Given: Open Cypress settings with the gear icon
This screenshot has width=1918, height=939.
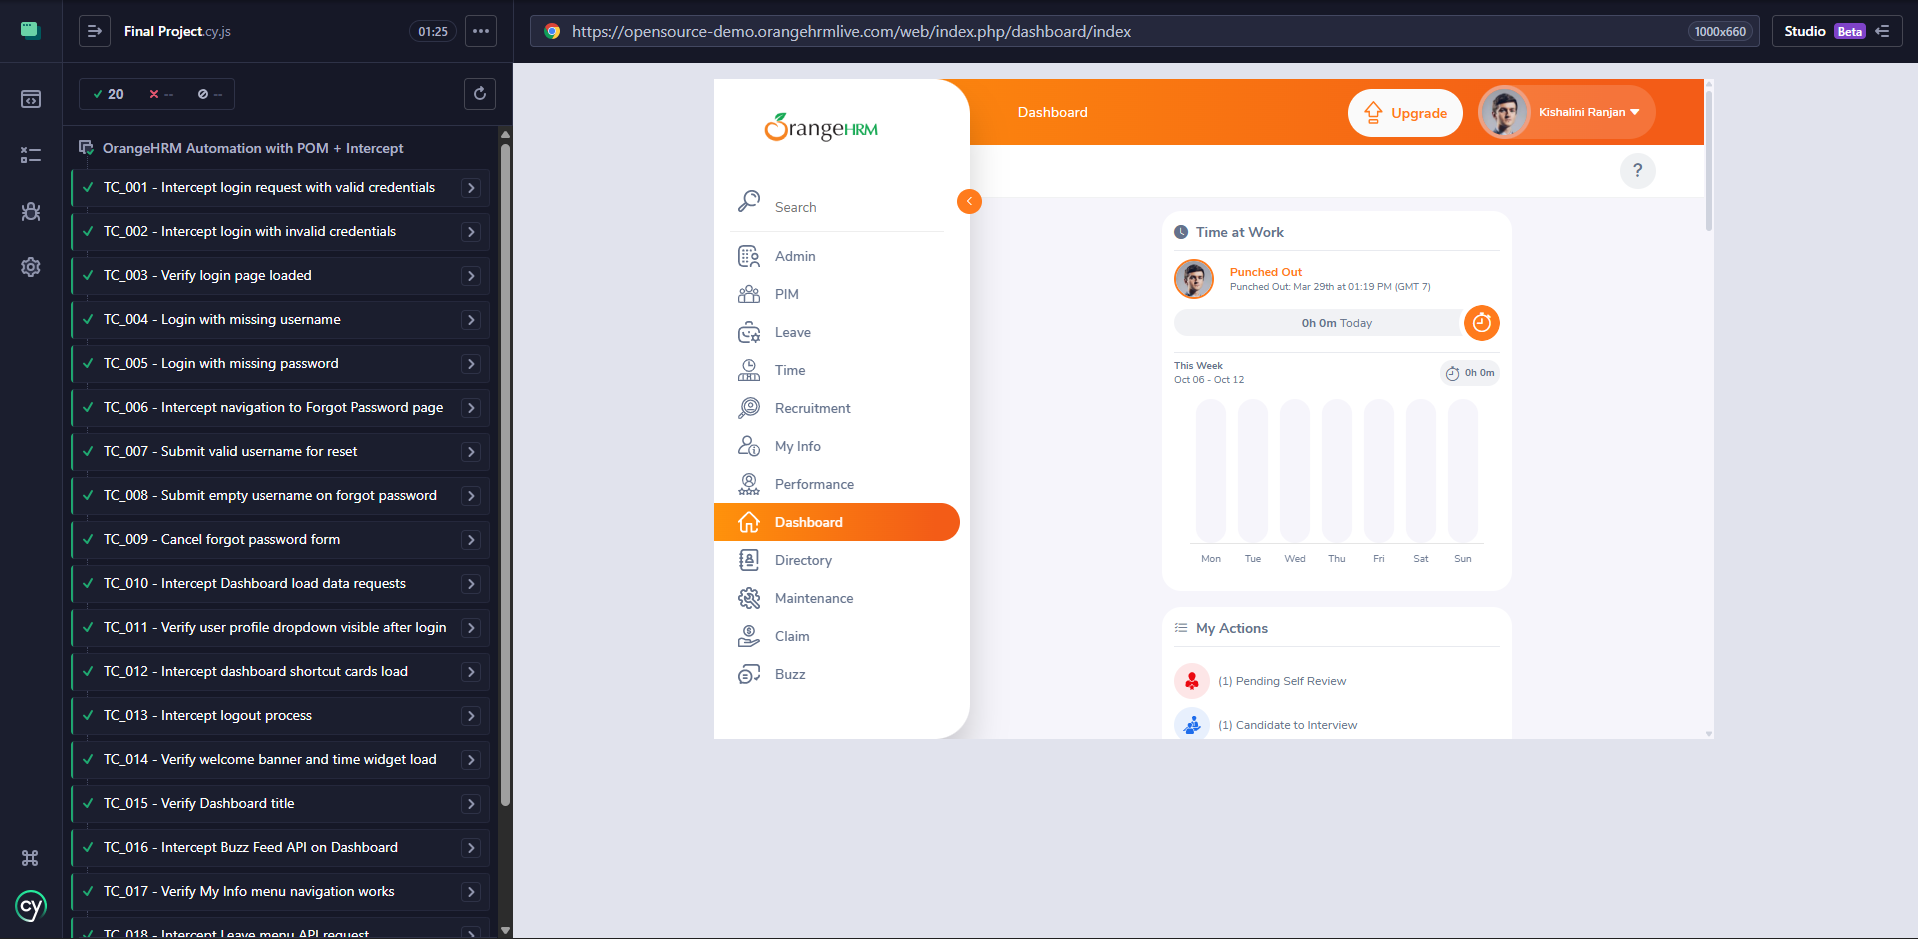Looking at the screenshot, I should pyautogui.click(x=31, y=267).
